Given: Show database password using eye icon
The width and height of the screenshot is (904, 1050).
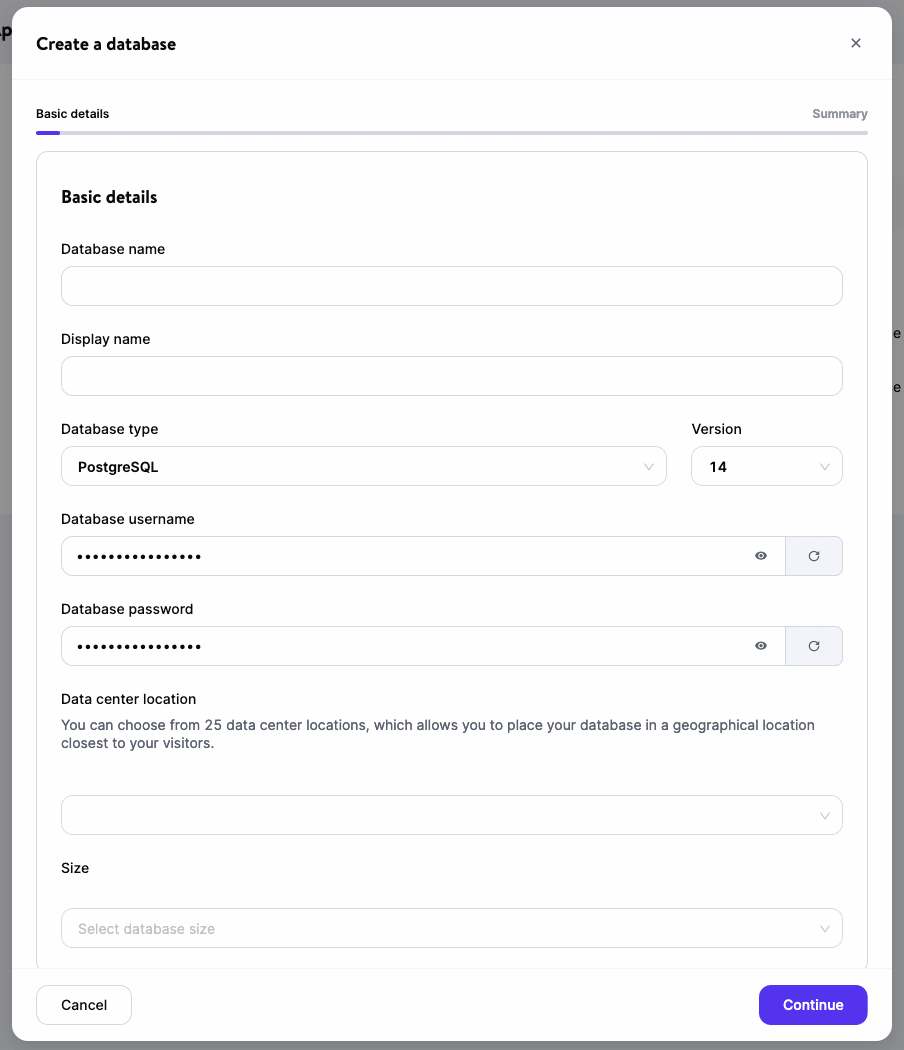Looking at the screenshot, I should tap(761, 646).
